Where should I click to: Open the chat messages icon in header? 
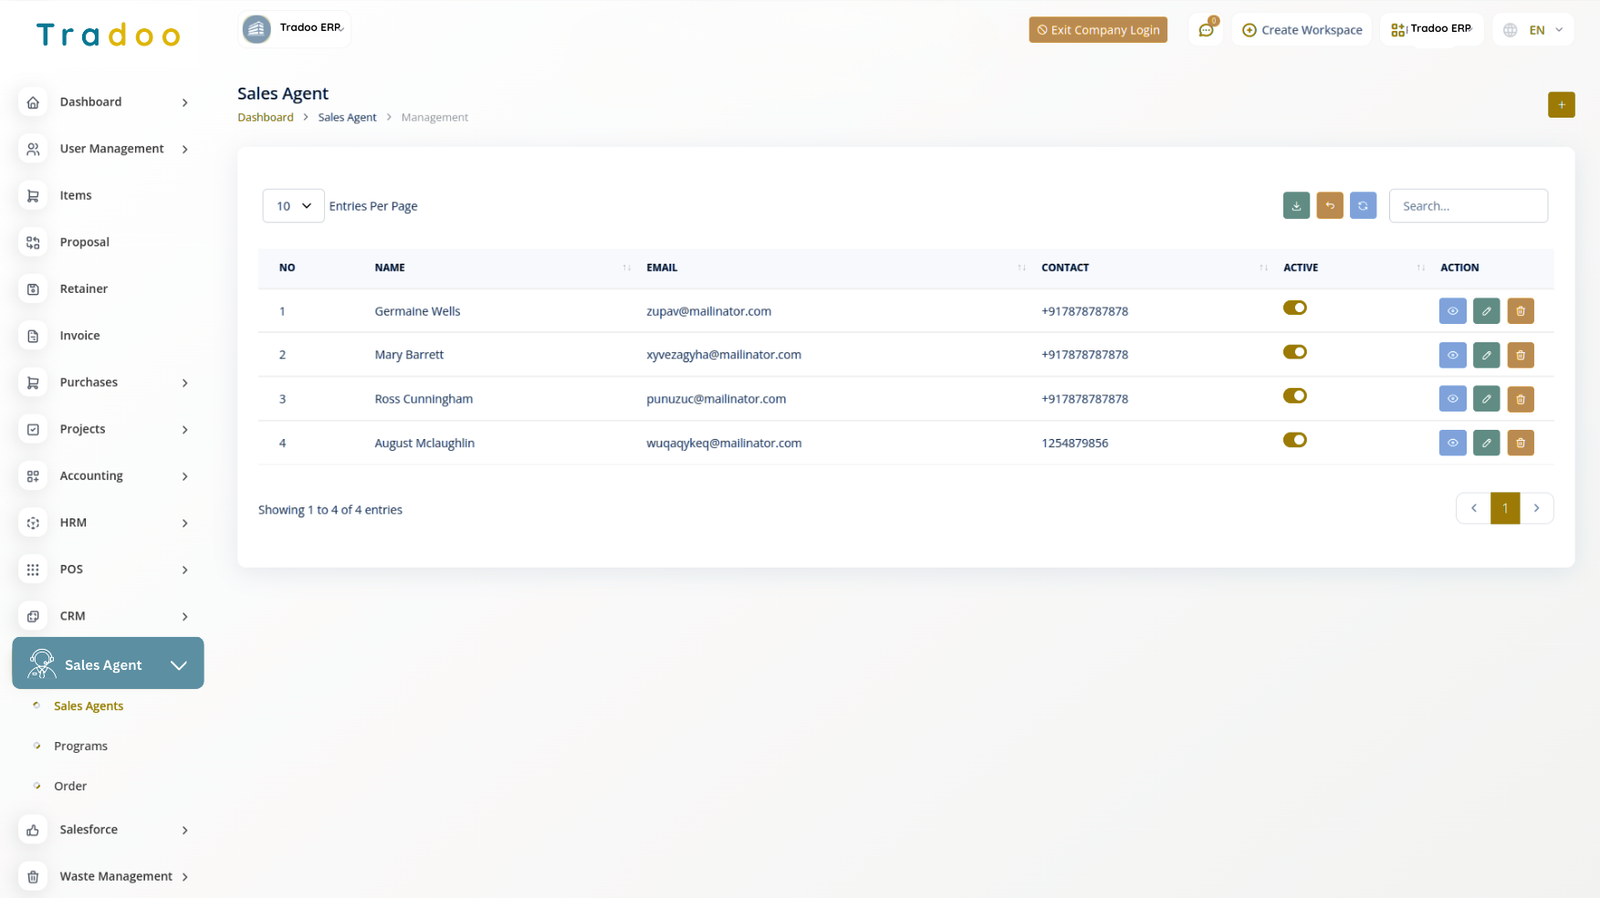coord(1206,30)
